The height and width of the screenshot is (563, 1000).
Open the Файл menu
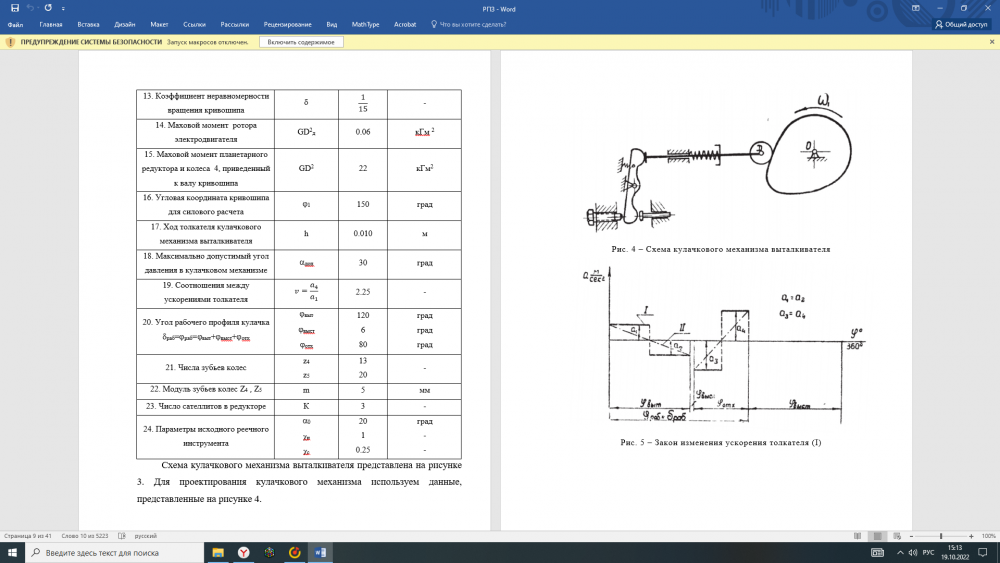[x=15, y=24]
